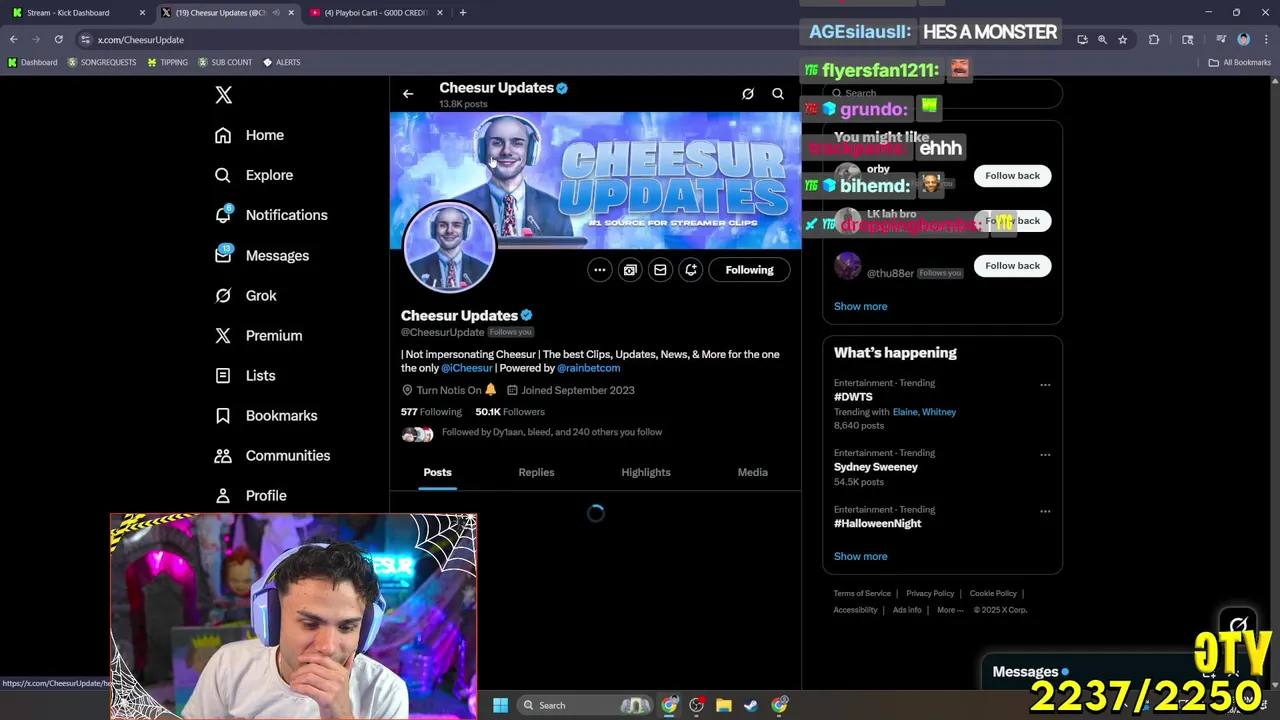Open Lists in the sidebar
1280x720 pixels.
[245, 375]
